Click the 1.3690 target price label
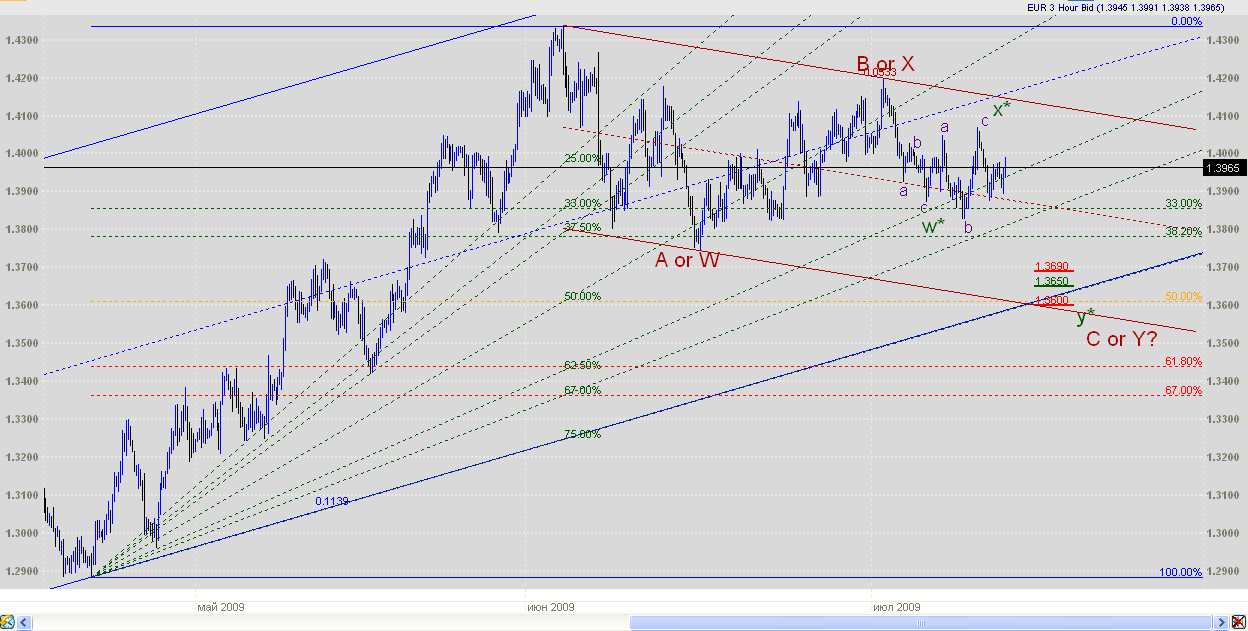 (1051, 266)
